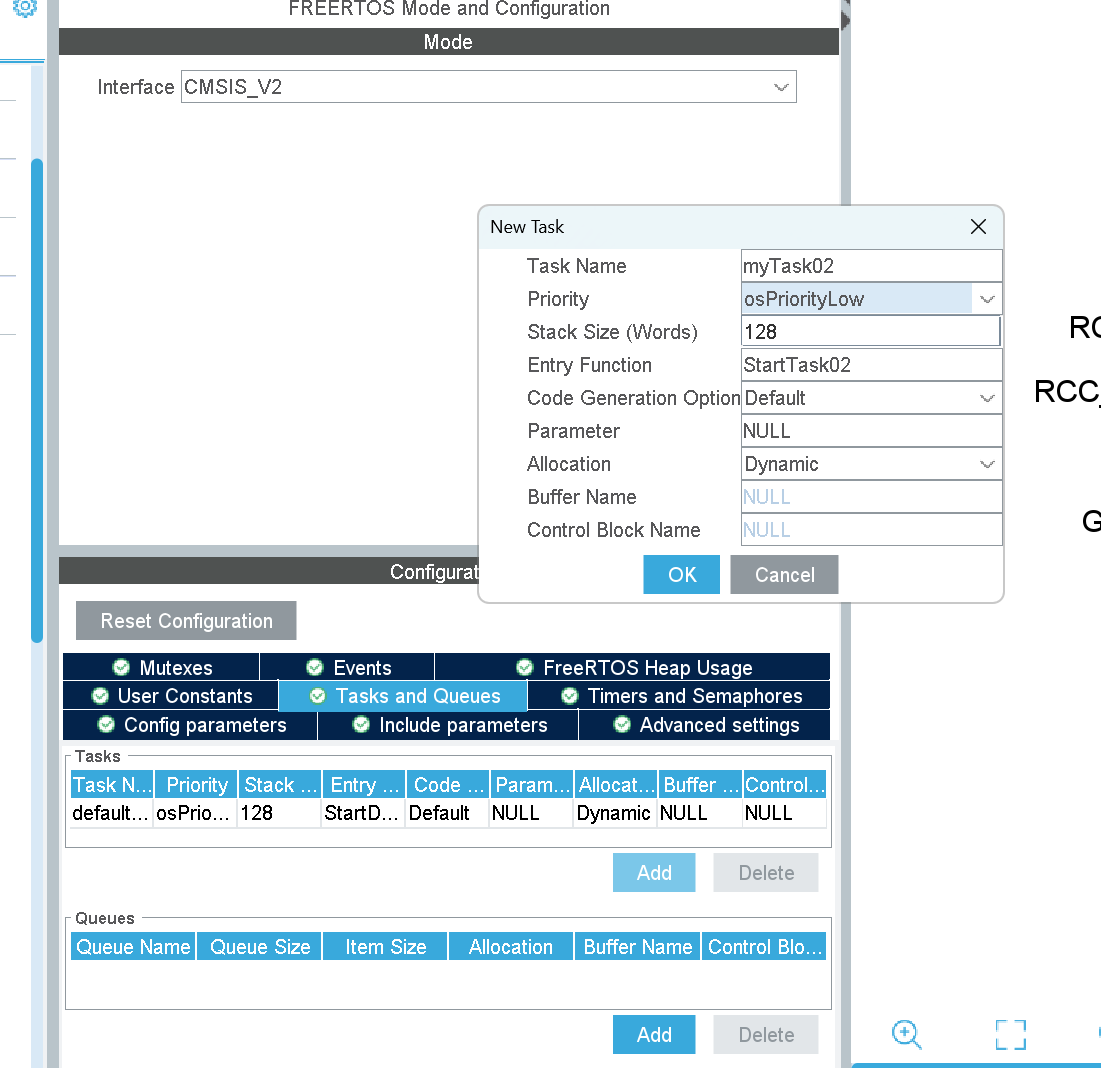1101x1068 pixels.
Task: Open the Timers and Semaphores tab
Action: click(x=679, y=696)
